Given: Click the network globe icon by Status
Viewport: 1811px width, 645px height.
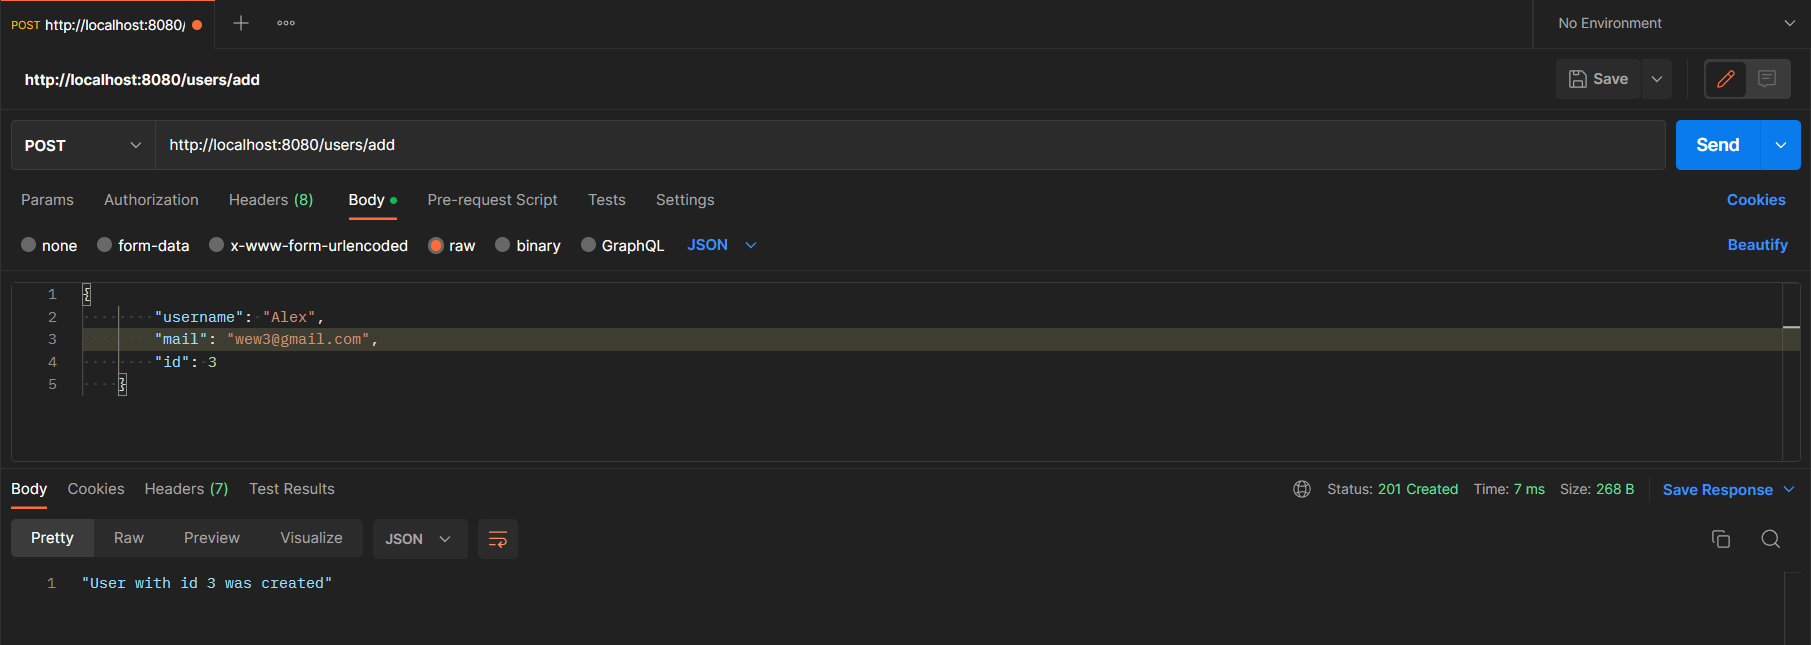Looking at the screenshot, I should (x=1302, y=489).
